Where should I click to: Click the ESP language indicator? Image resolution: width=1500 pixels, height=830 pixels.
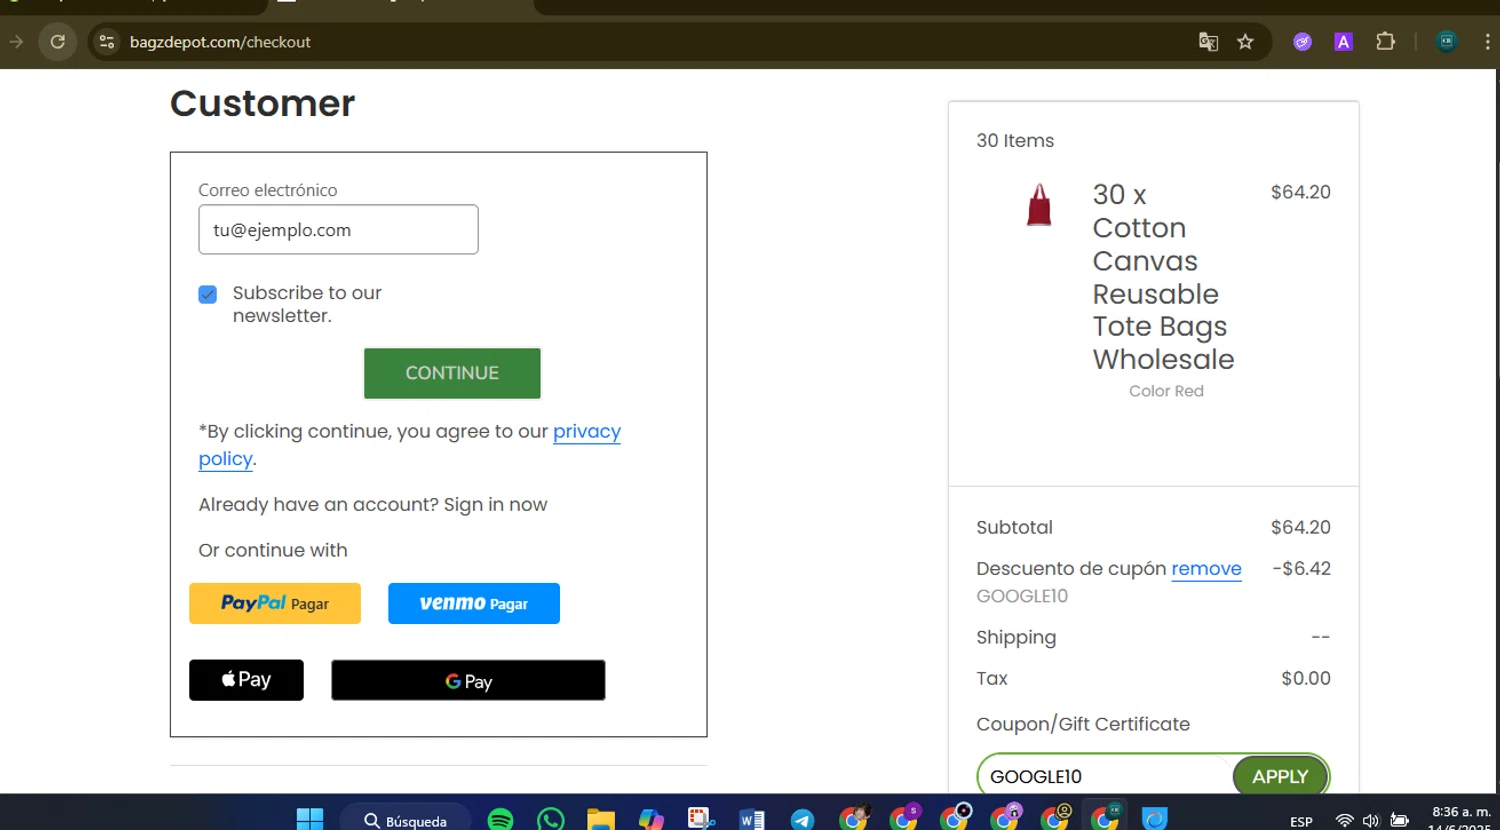click(x=1301, y=821)
